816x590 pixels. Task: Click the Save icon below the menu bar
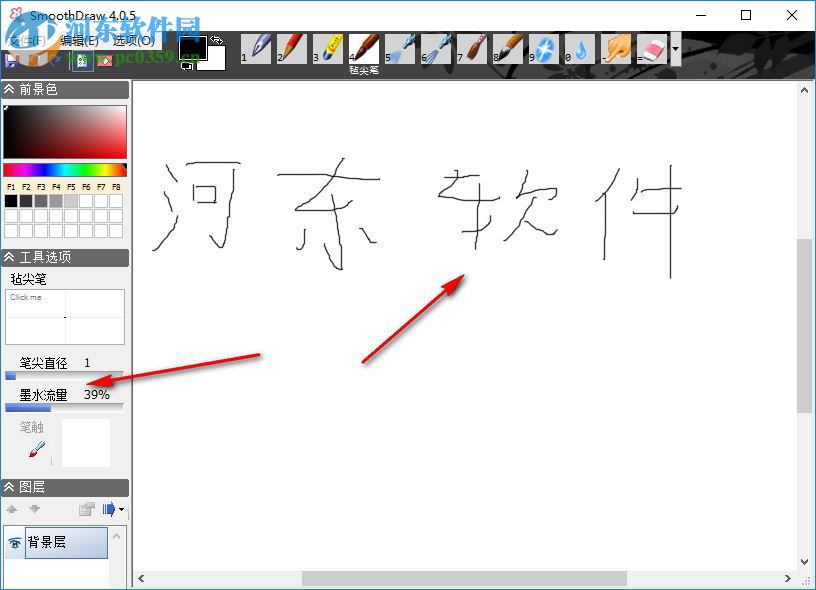tap(10, 60)
